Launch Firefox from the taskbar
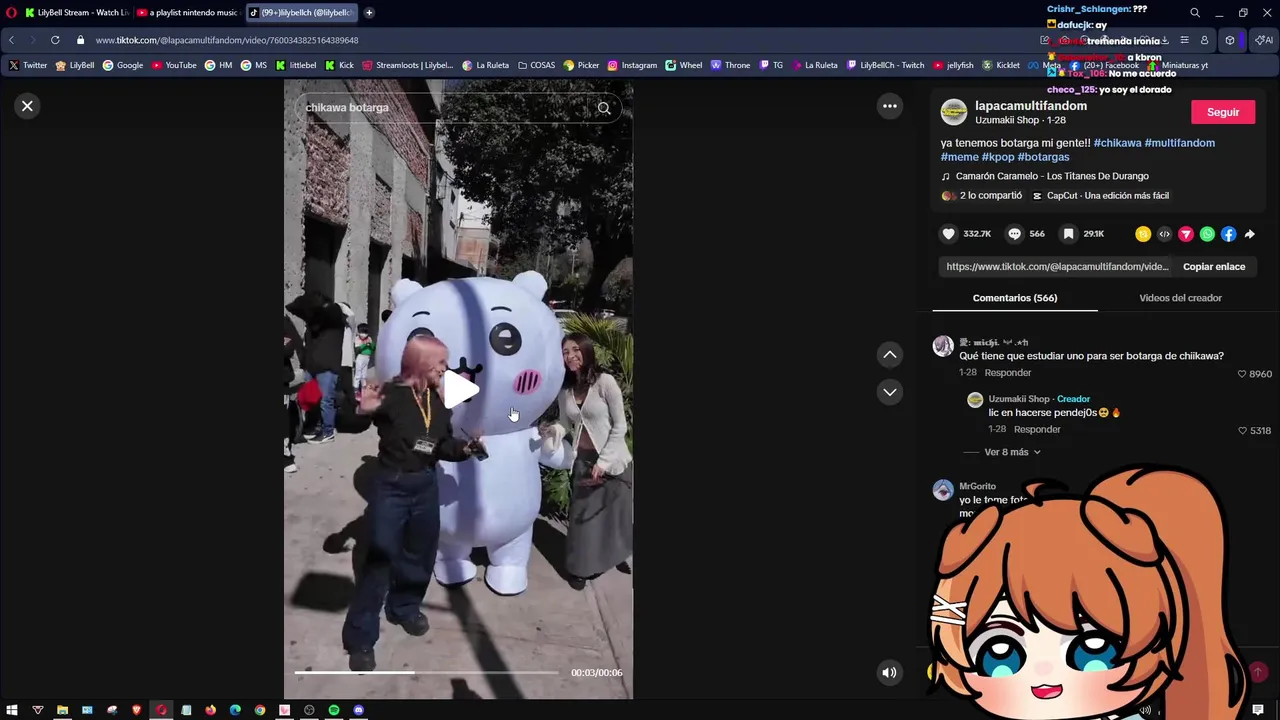Screen dimensions: 1280x720 click(x=210, y=710)
